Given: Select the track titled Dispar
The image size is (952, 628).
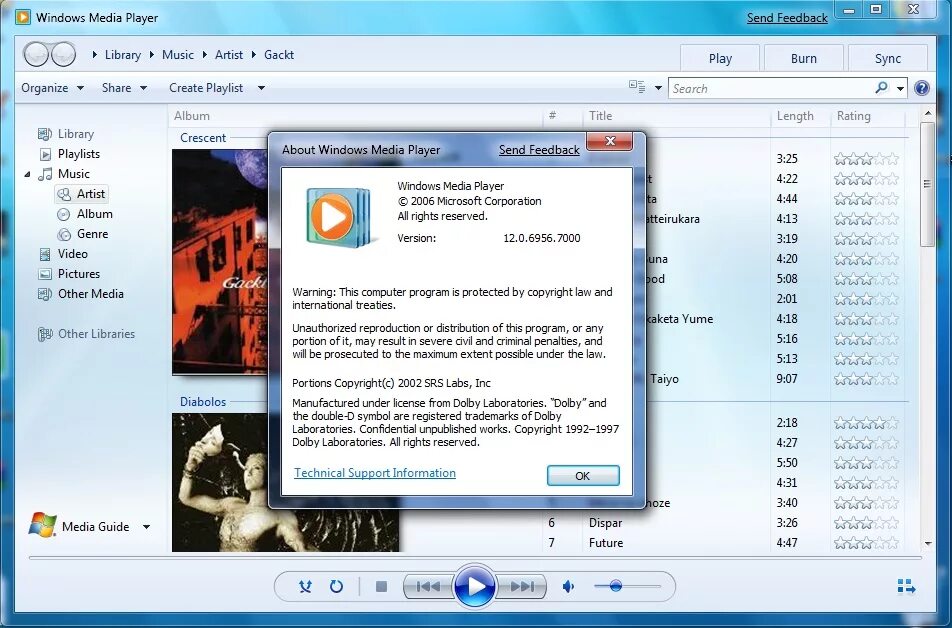Looking at the screenshot, I should pyautogui.click(x=605, y=523).
